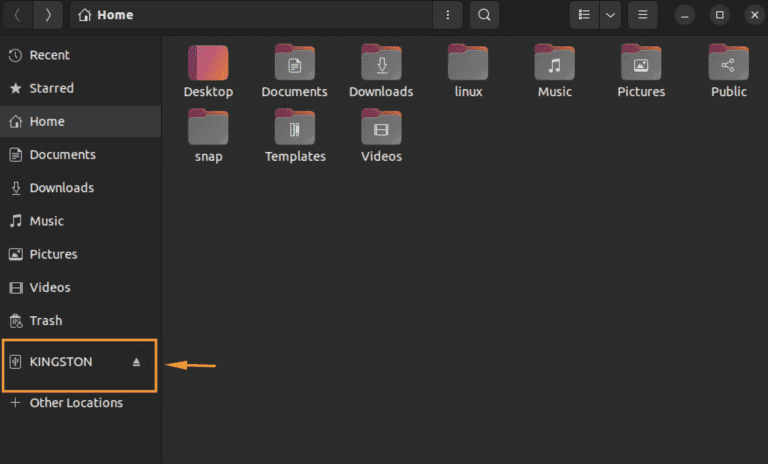This screenshot has height=464, width=768.
Task: Click the back navigation arrow
Action: coord(17,15)
